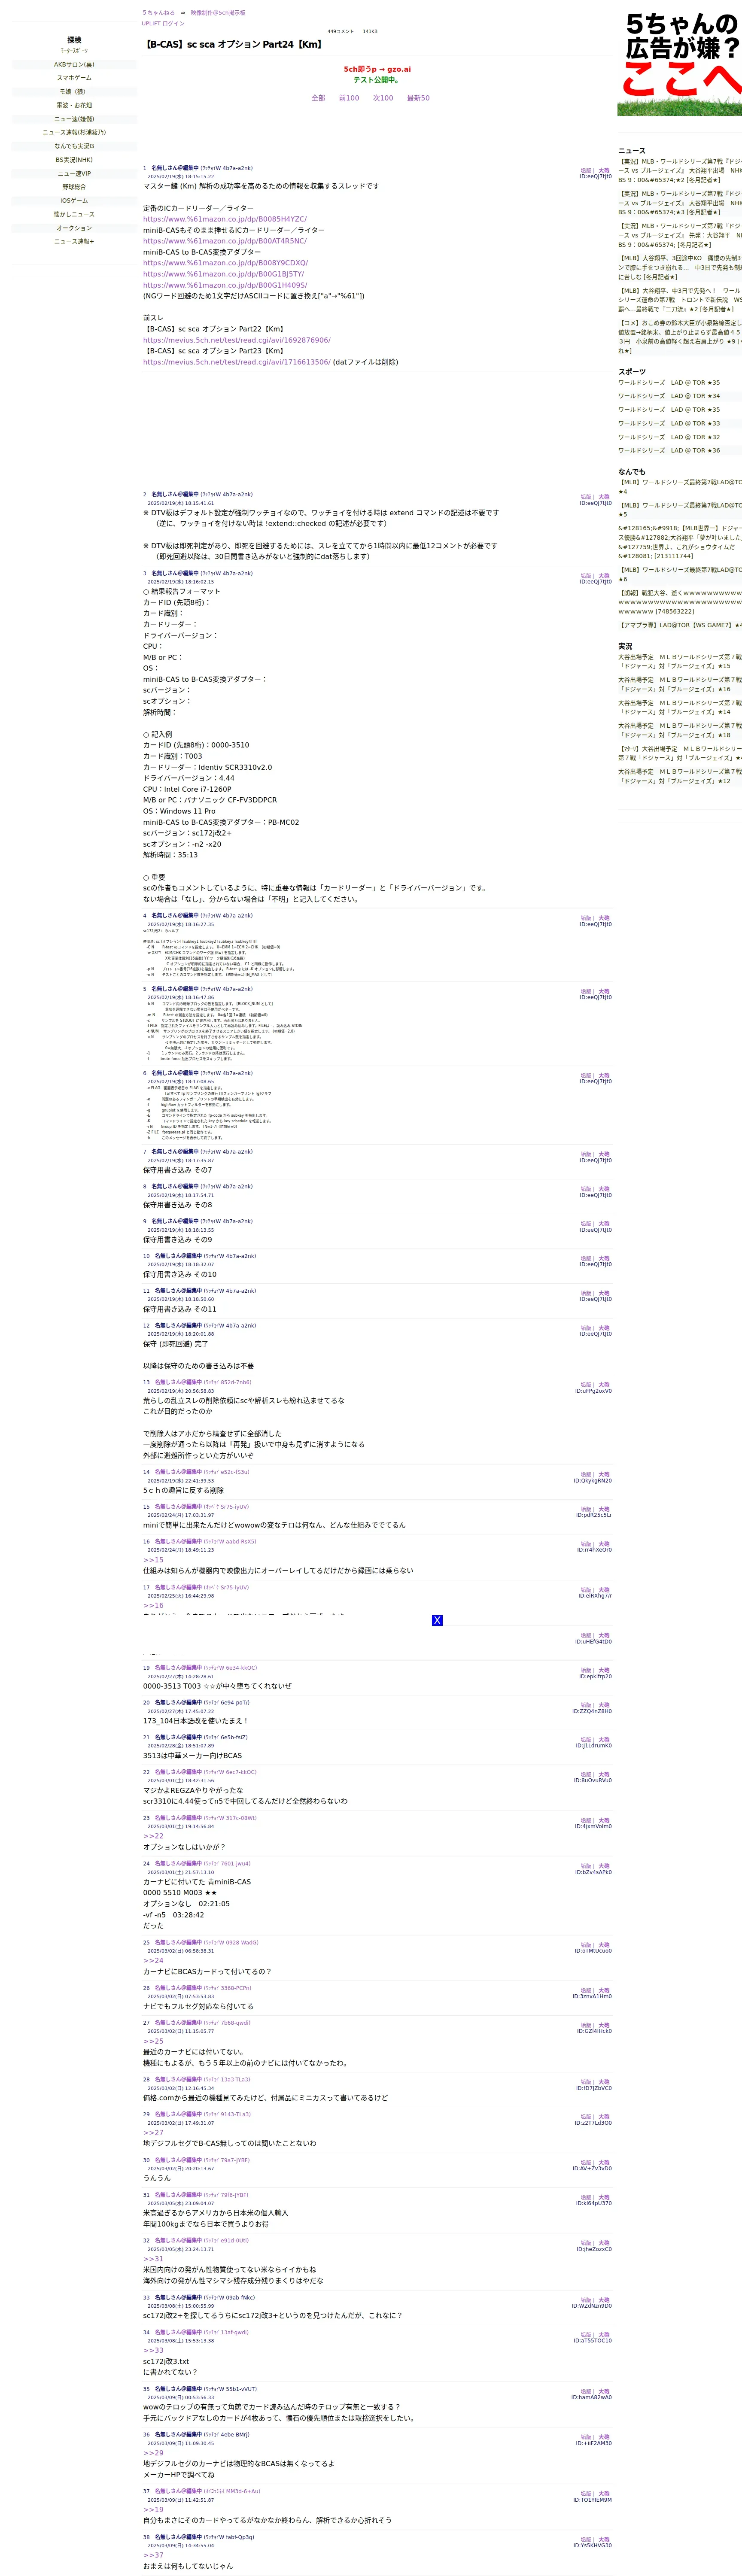Select モ娘（狼） in the sidebar

click(74, 92)
